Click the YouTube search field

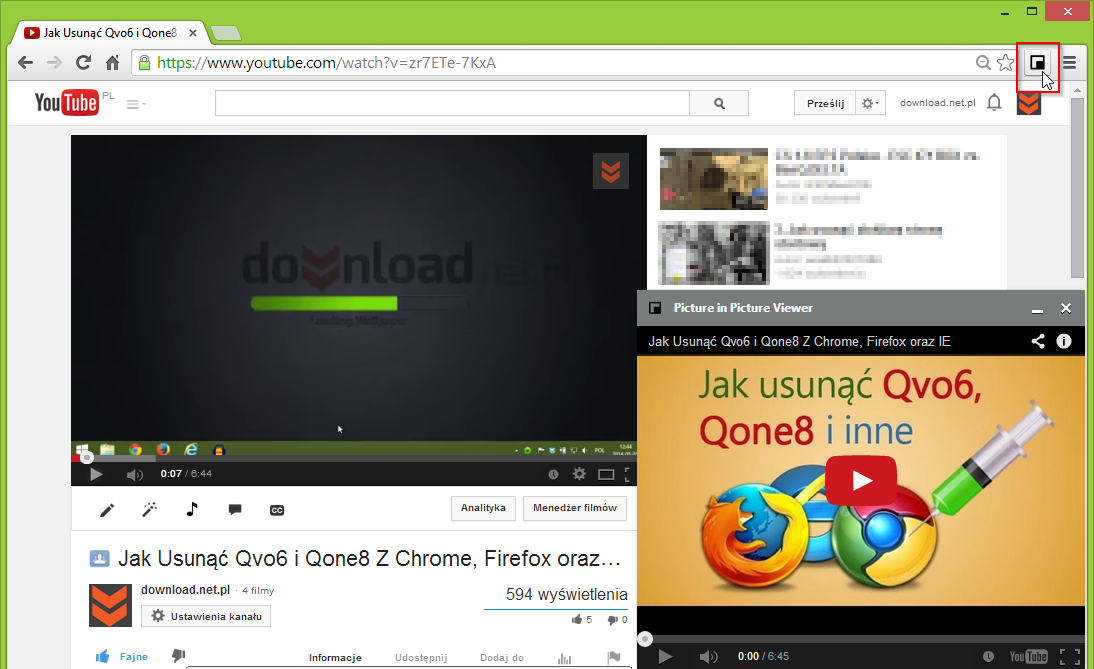[452, 103]
